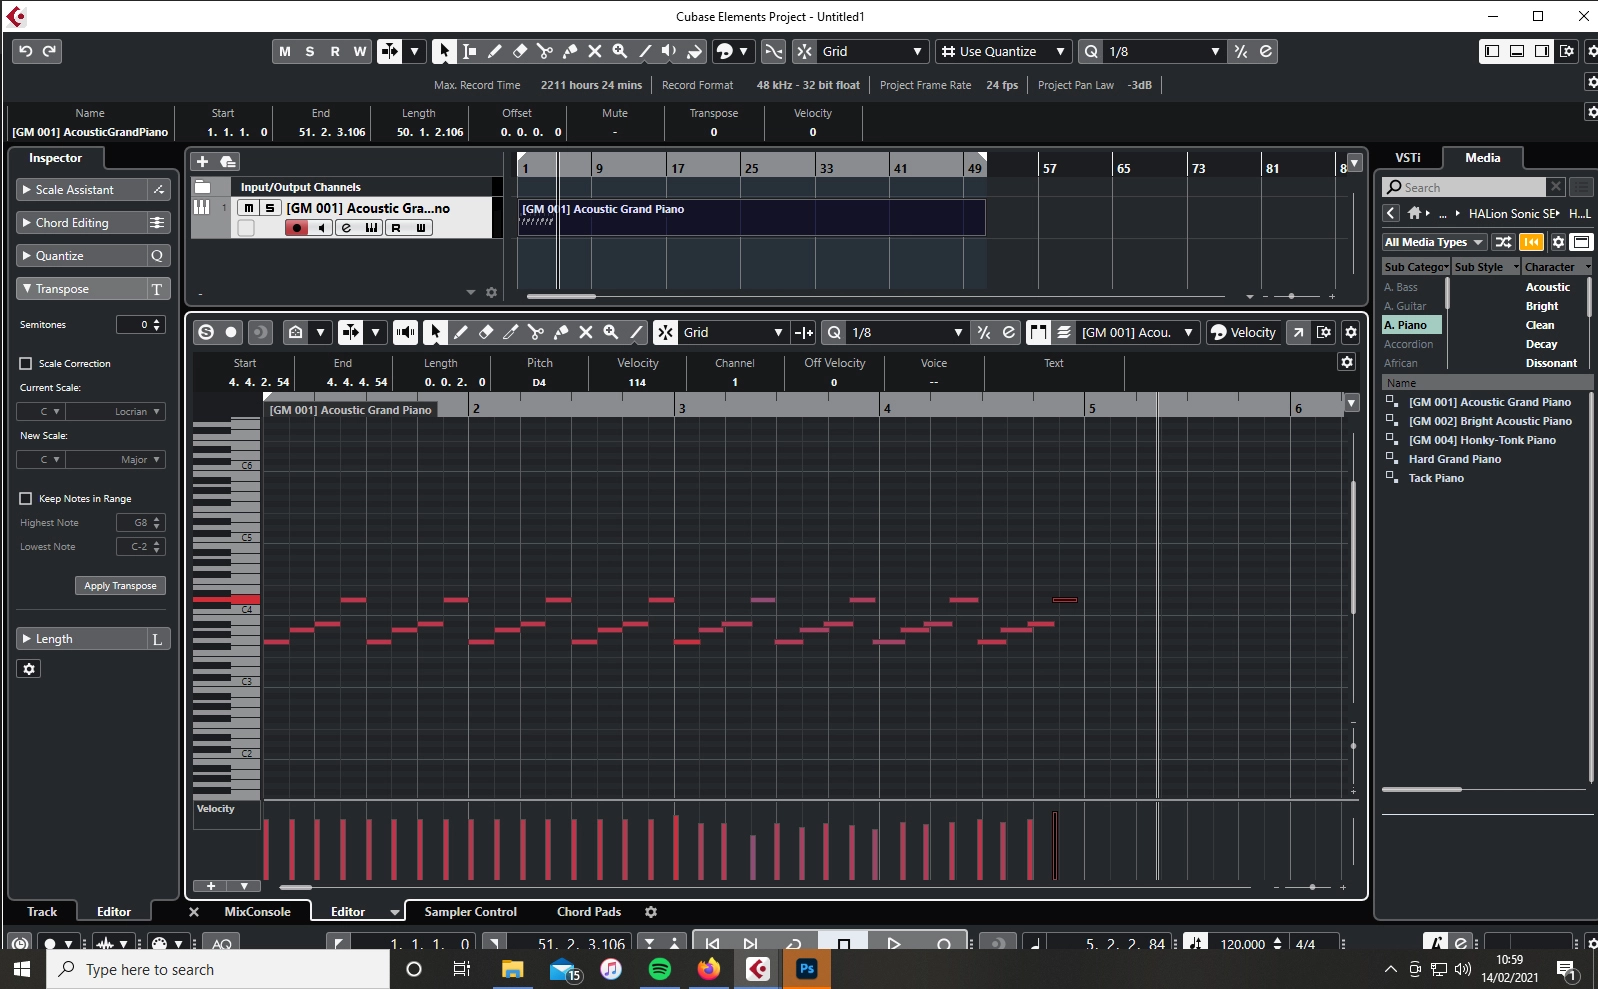
Task: Click the Apply Transpose button
Action: [x=120, y=586]
